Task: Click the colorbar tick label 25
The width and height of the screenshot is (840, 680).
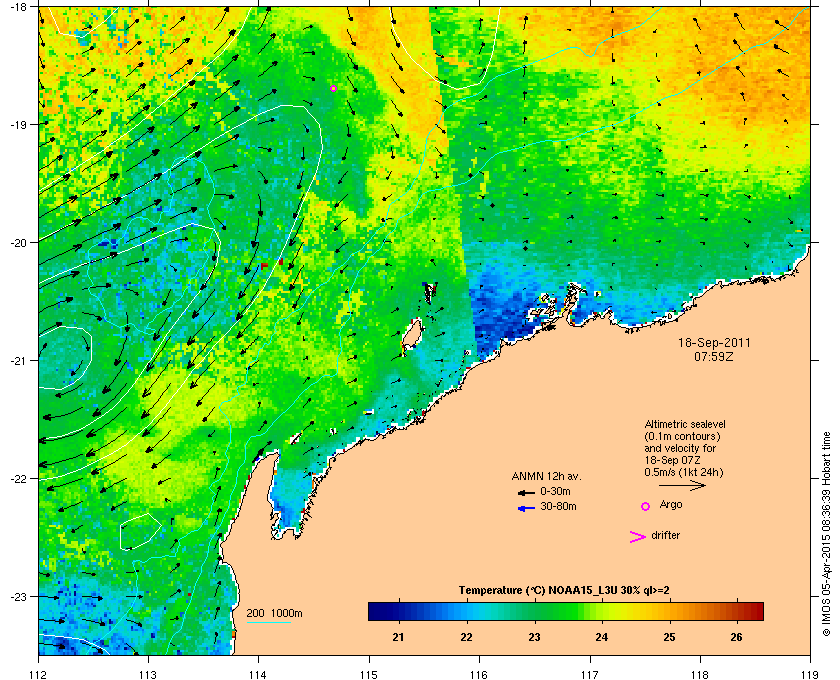Action: (x=669, y=637)
